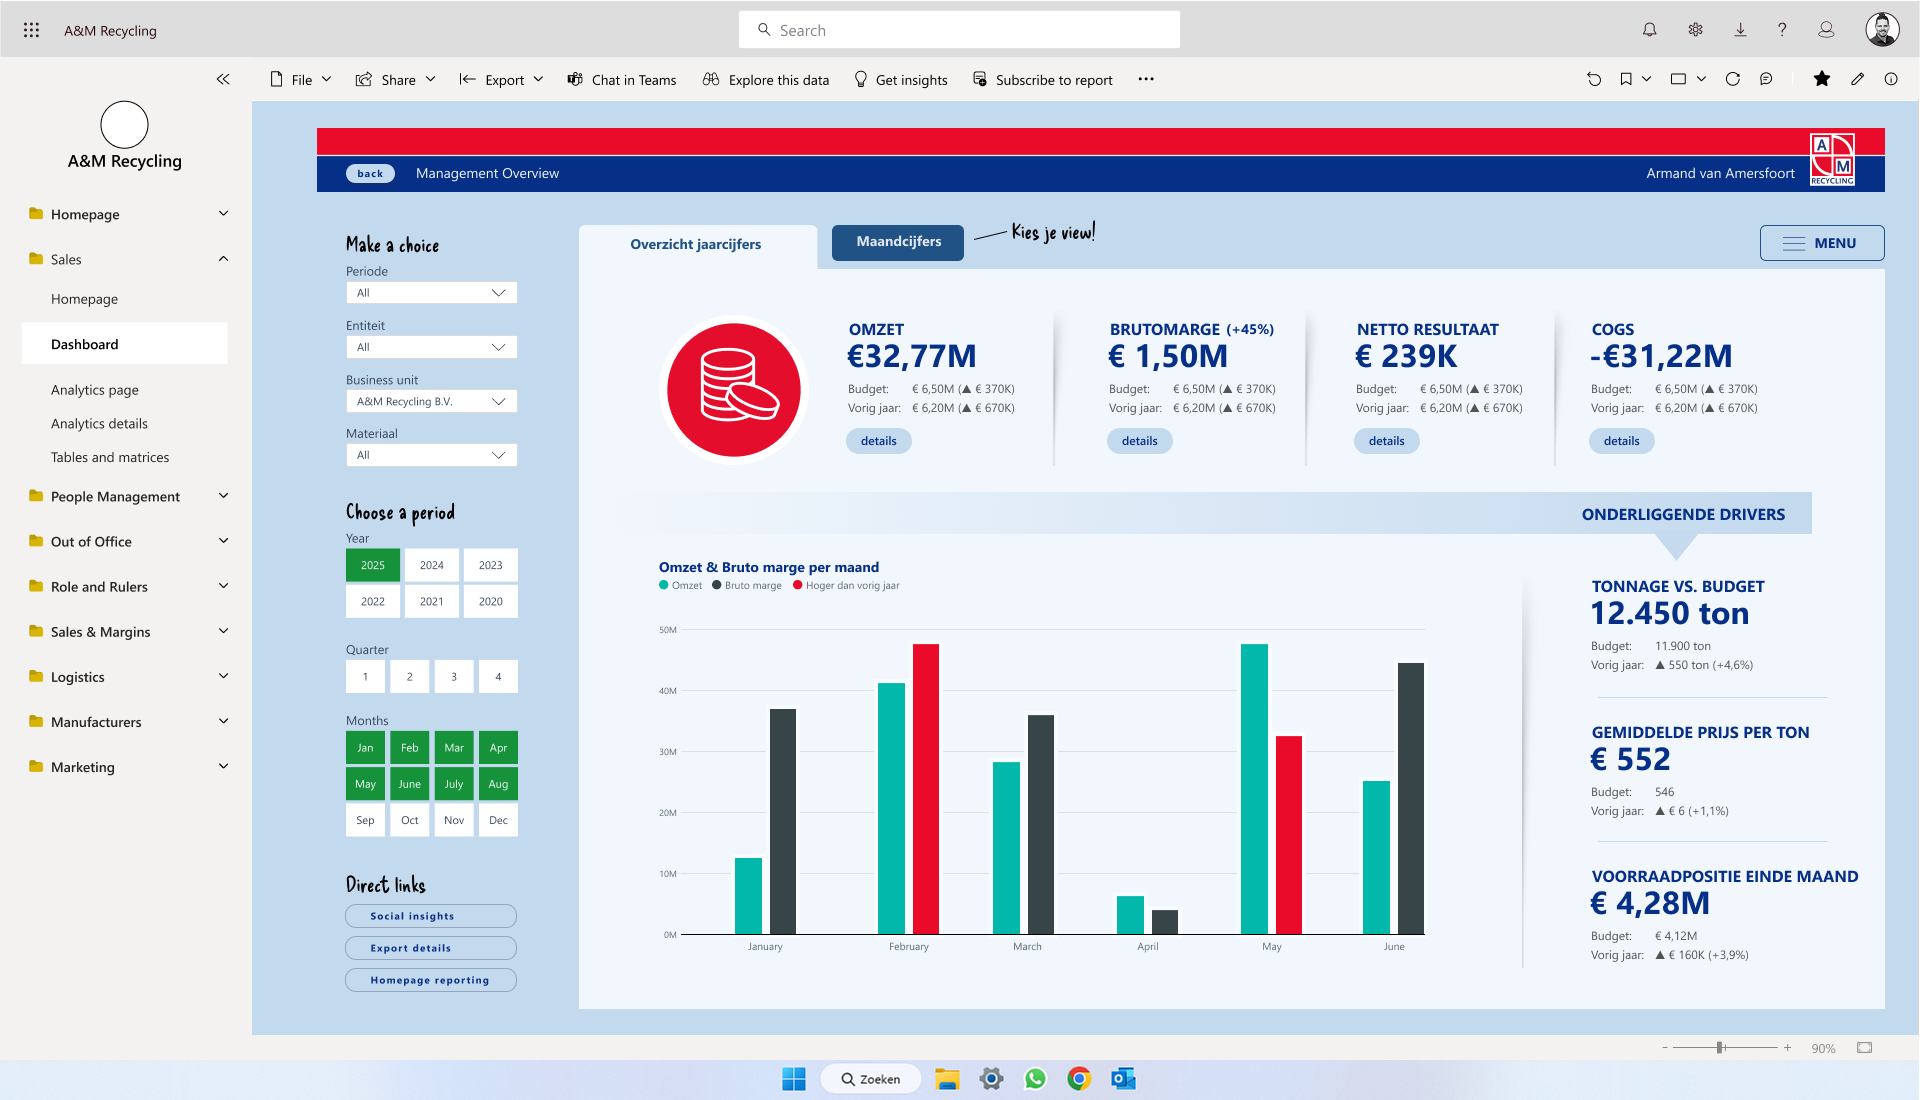
Task: Open more options ellipsis in toolbar
Action: pyautogui.click(x=1146, y=79)
